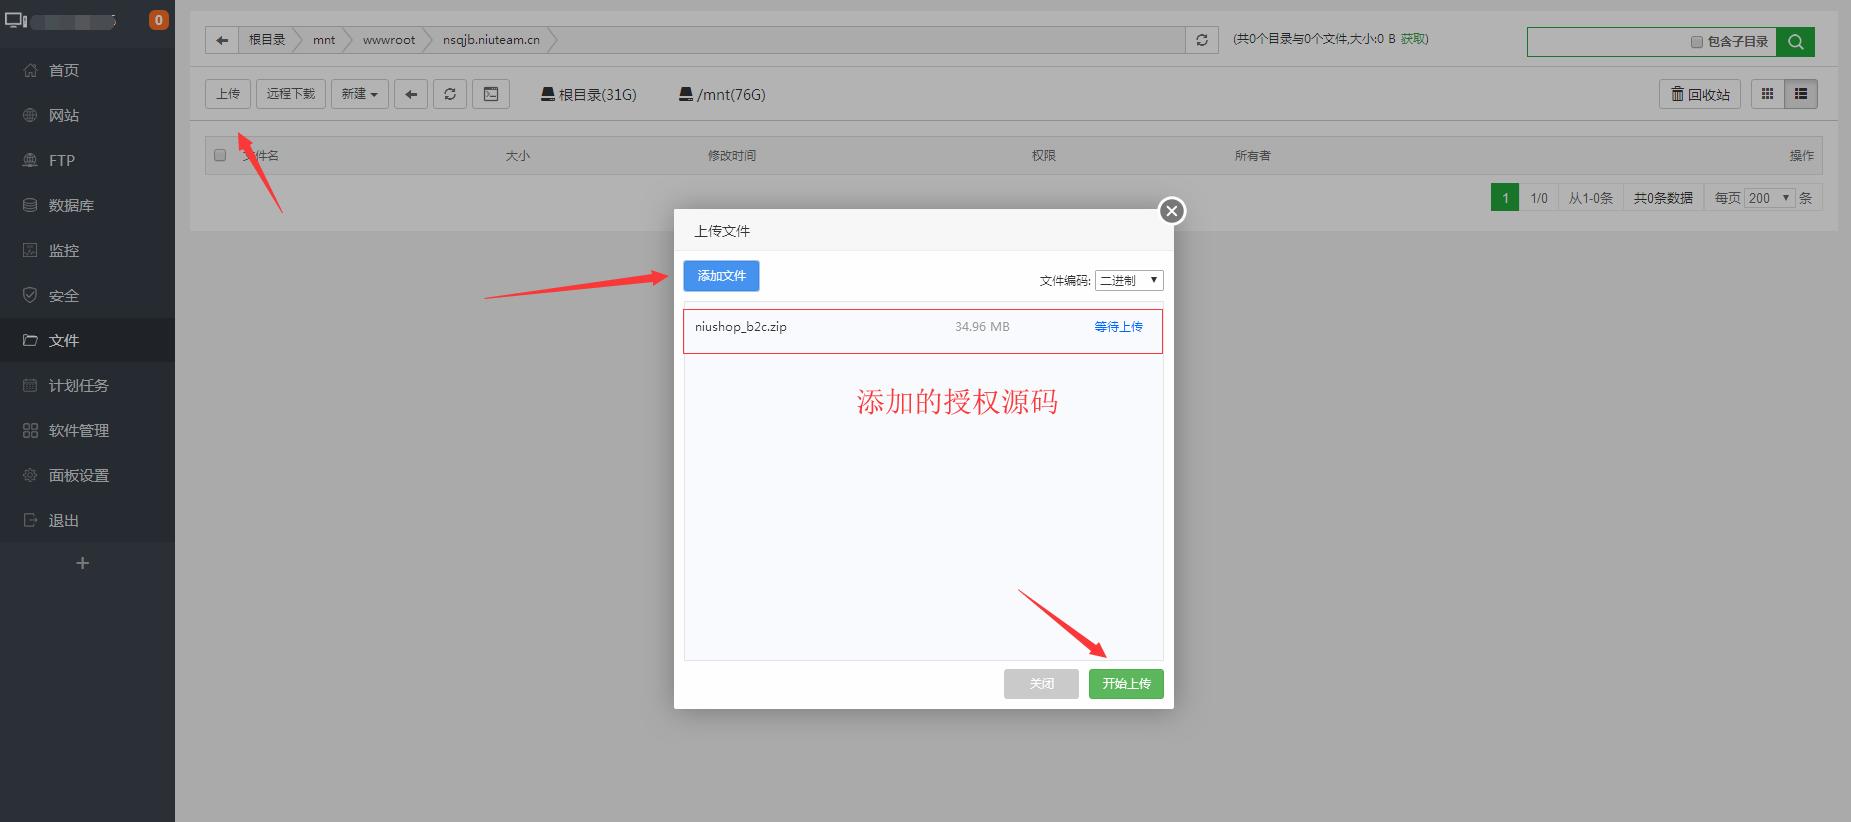Switch to the 根目录(31G) disk
1851x822 pixels.
(x=588, y=94)
